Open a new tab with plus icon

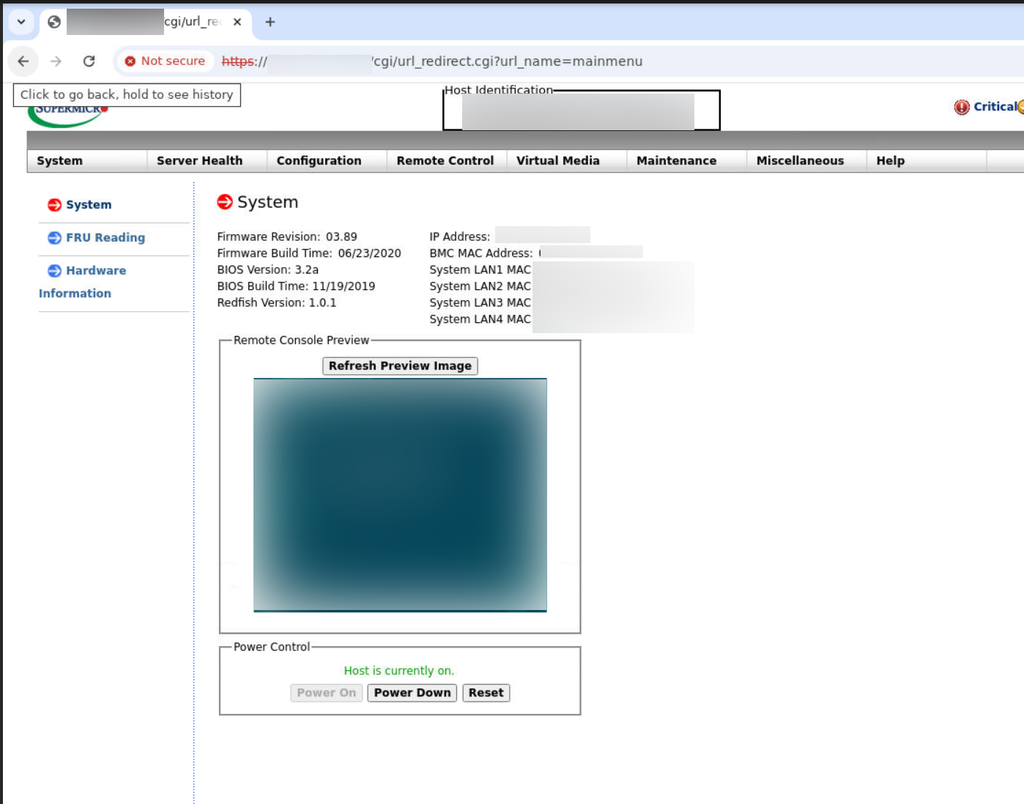pyautogui.click(x=270, y=22)
